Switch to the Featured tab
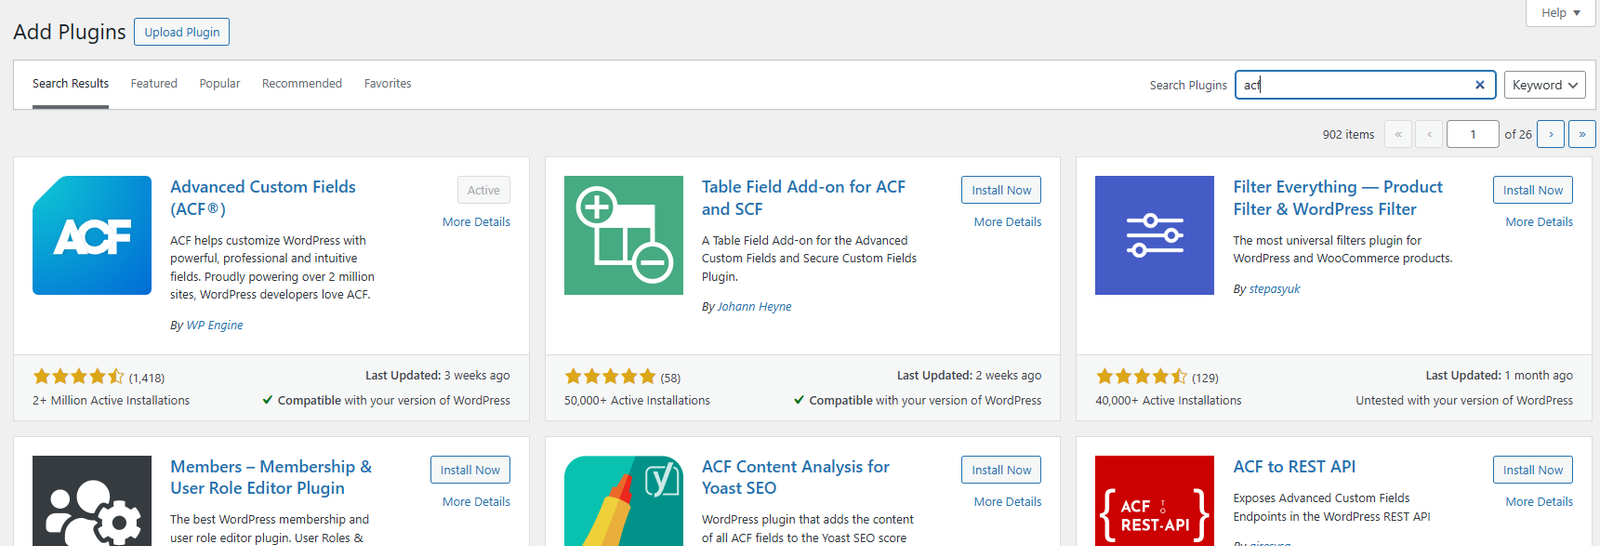 (154, 84)
